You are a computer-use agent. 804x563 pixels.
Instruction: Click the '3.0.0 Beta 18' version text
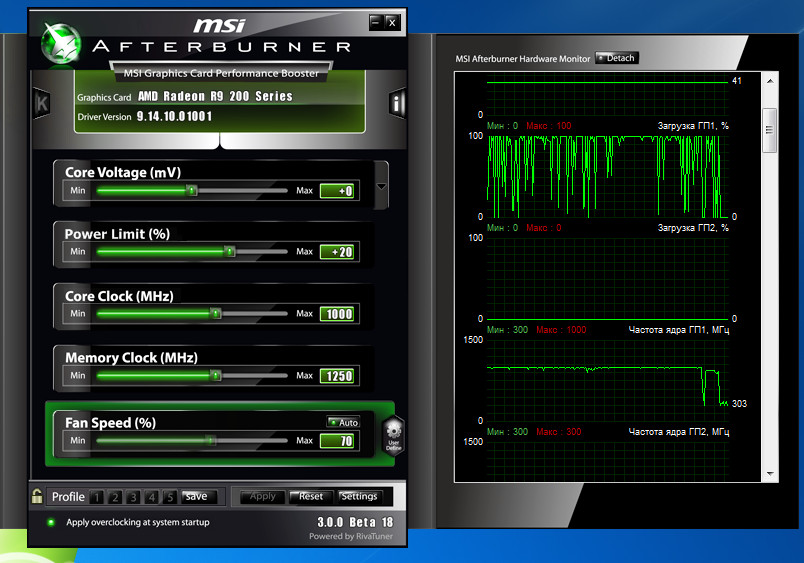355,522
